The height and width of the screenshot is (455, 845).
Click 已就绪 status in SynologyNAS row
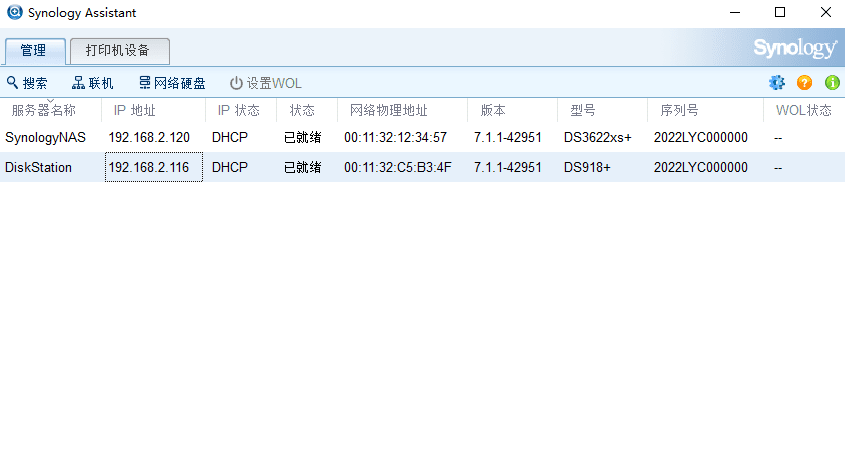pyautogui.click(x=302, y=137)
